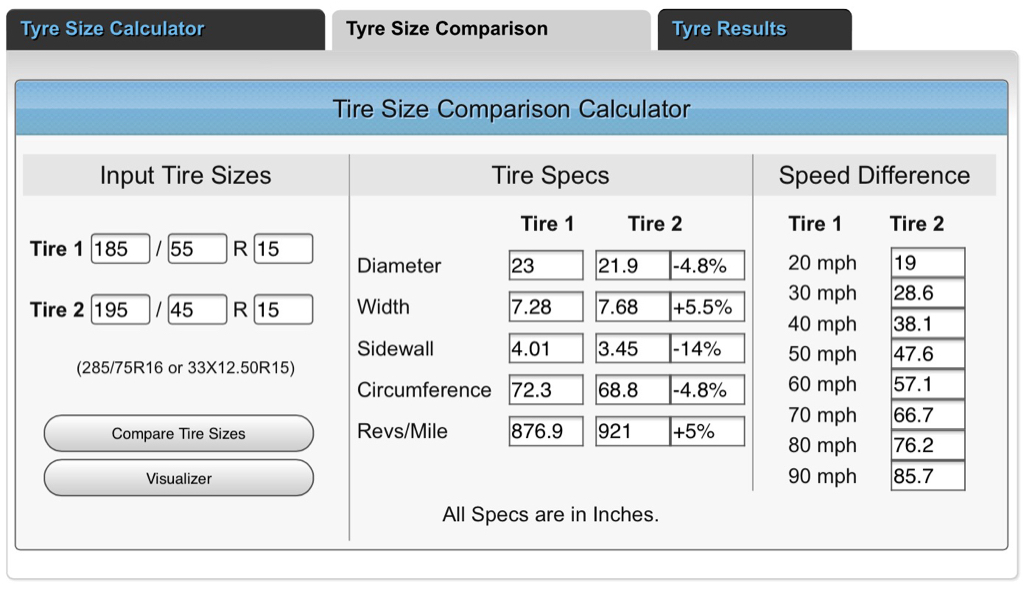Click the Tire 2 speed at 20 mph box
Screen dimensions: 1024x594
928,263
